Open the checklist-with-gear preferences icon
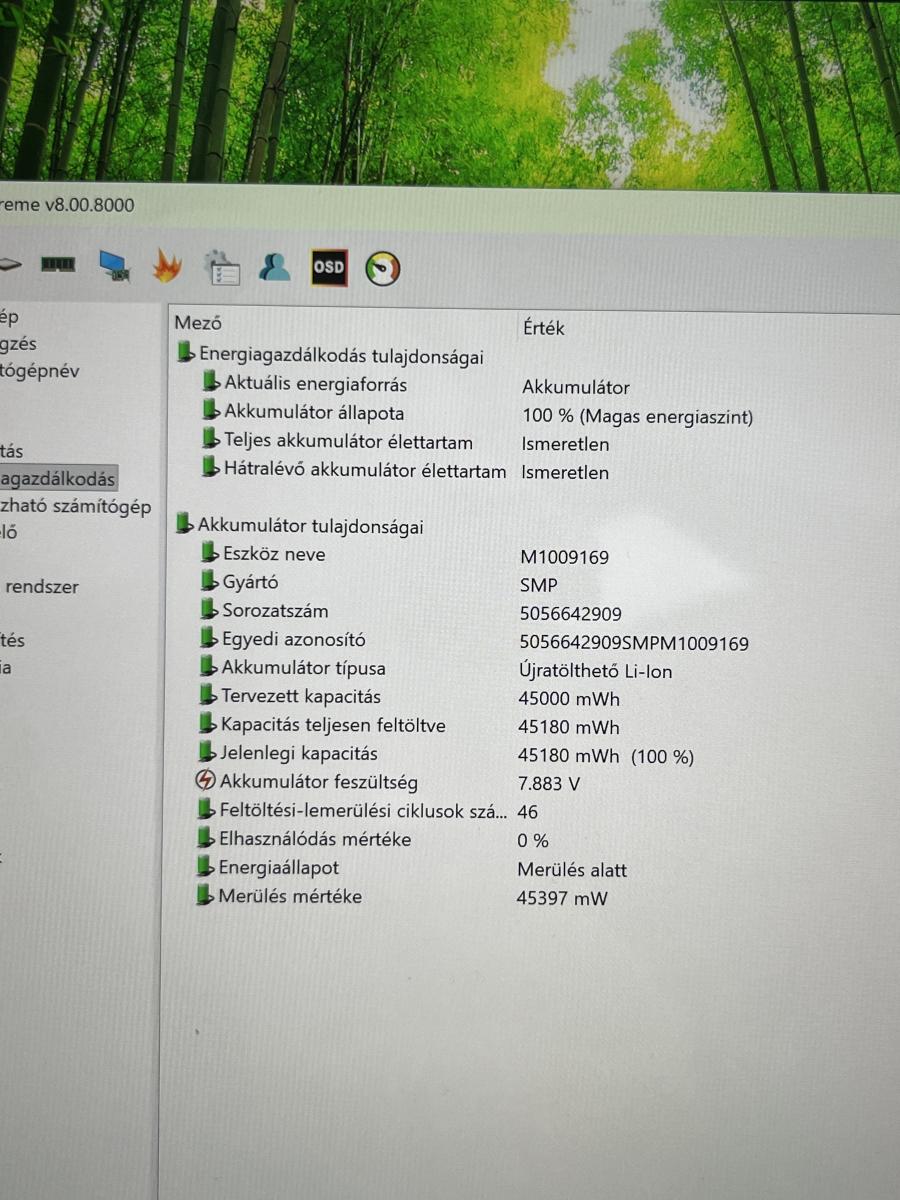This screenshot has width=900, height=1200. tap(221, 268)
